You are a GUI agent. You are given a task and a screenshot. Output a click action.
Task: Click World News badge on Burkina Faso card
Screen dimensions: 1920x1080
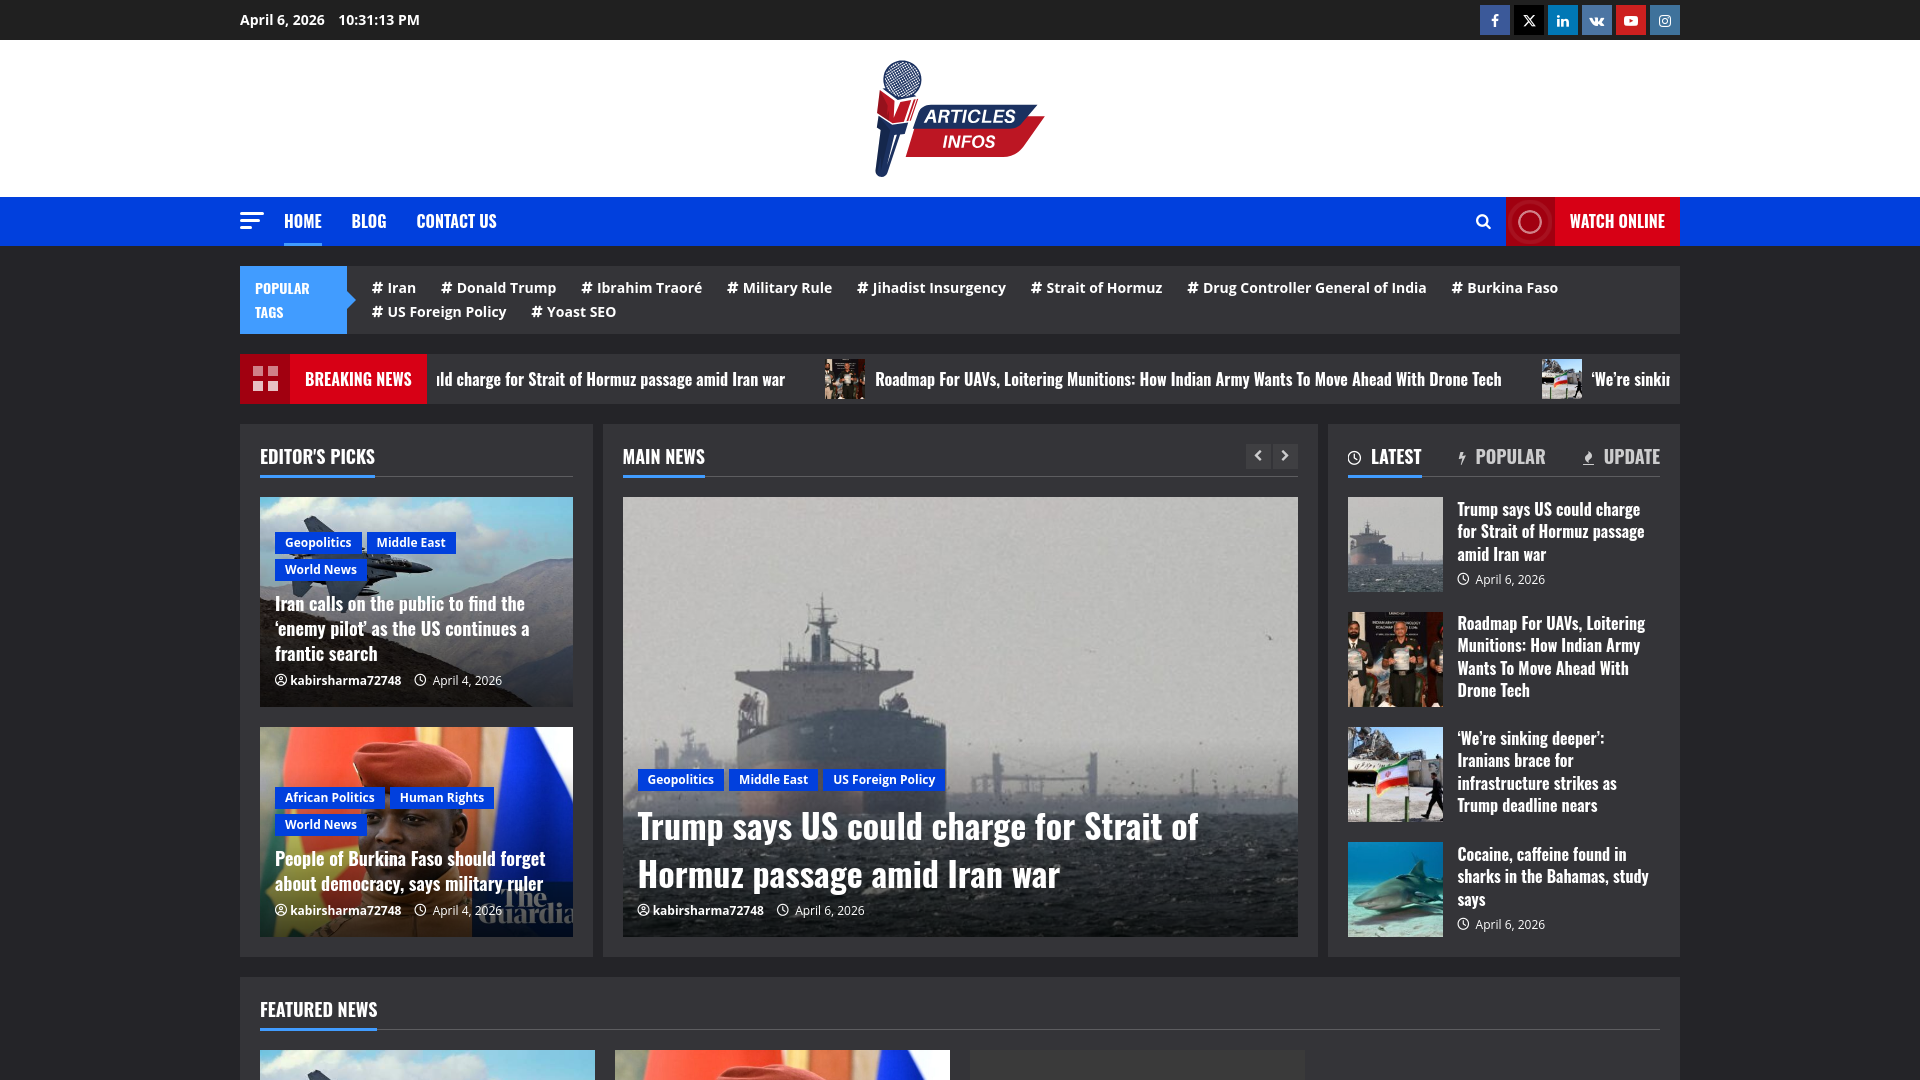(321, 825)
